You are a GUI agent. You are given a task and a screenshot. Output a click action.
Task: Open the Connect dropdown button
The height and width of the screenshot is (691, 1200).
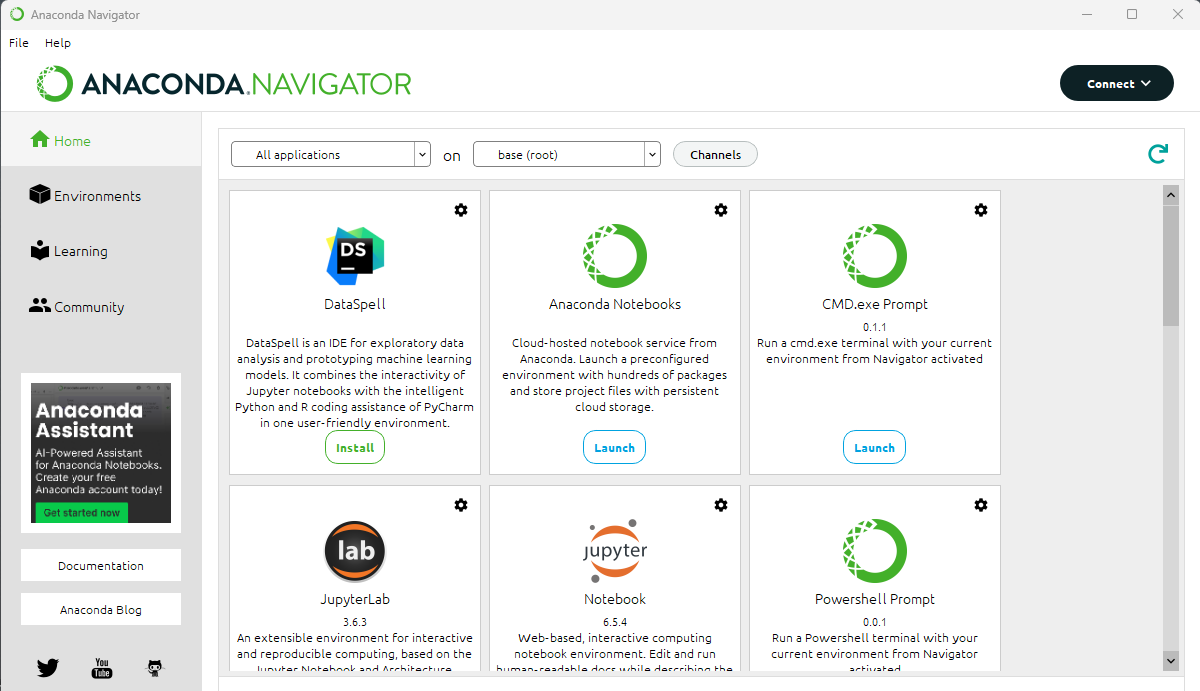pyautogui.click(x=1117, y=84)
